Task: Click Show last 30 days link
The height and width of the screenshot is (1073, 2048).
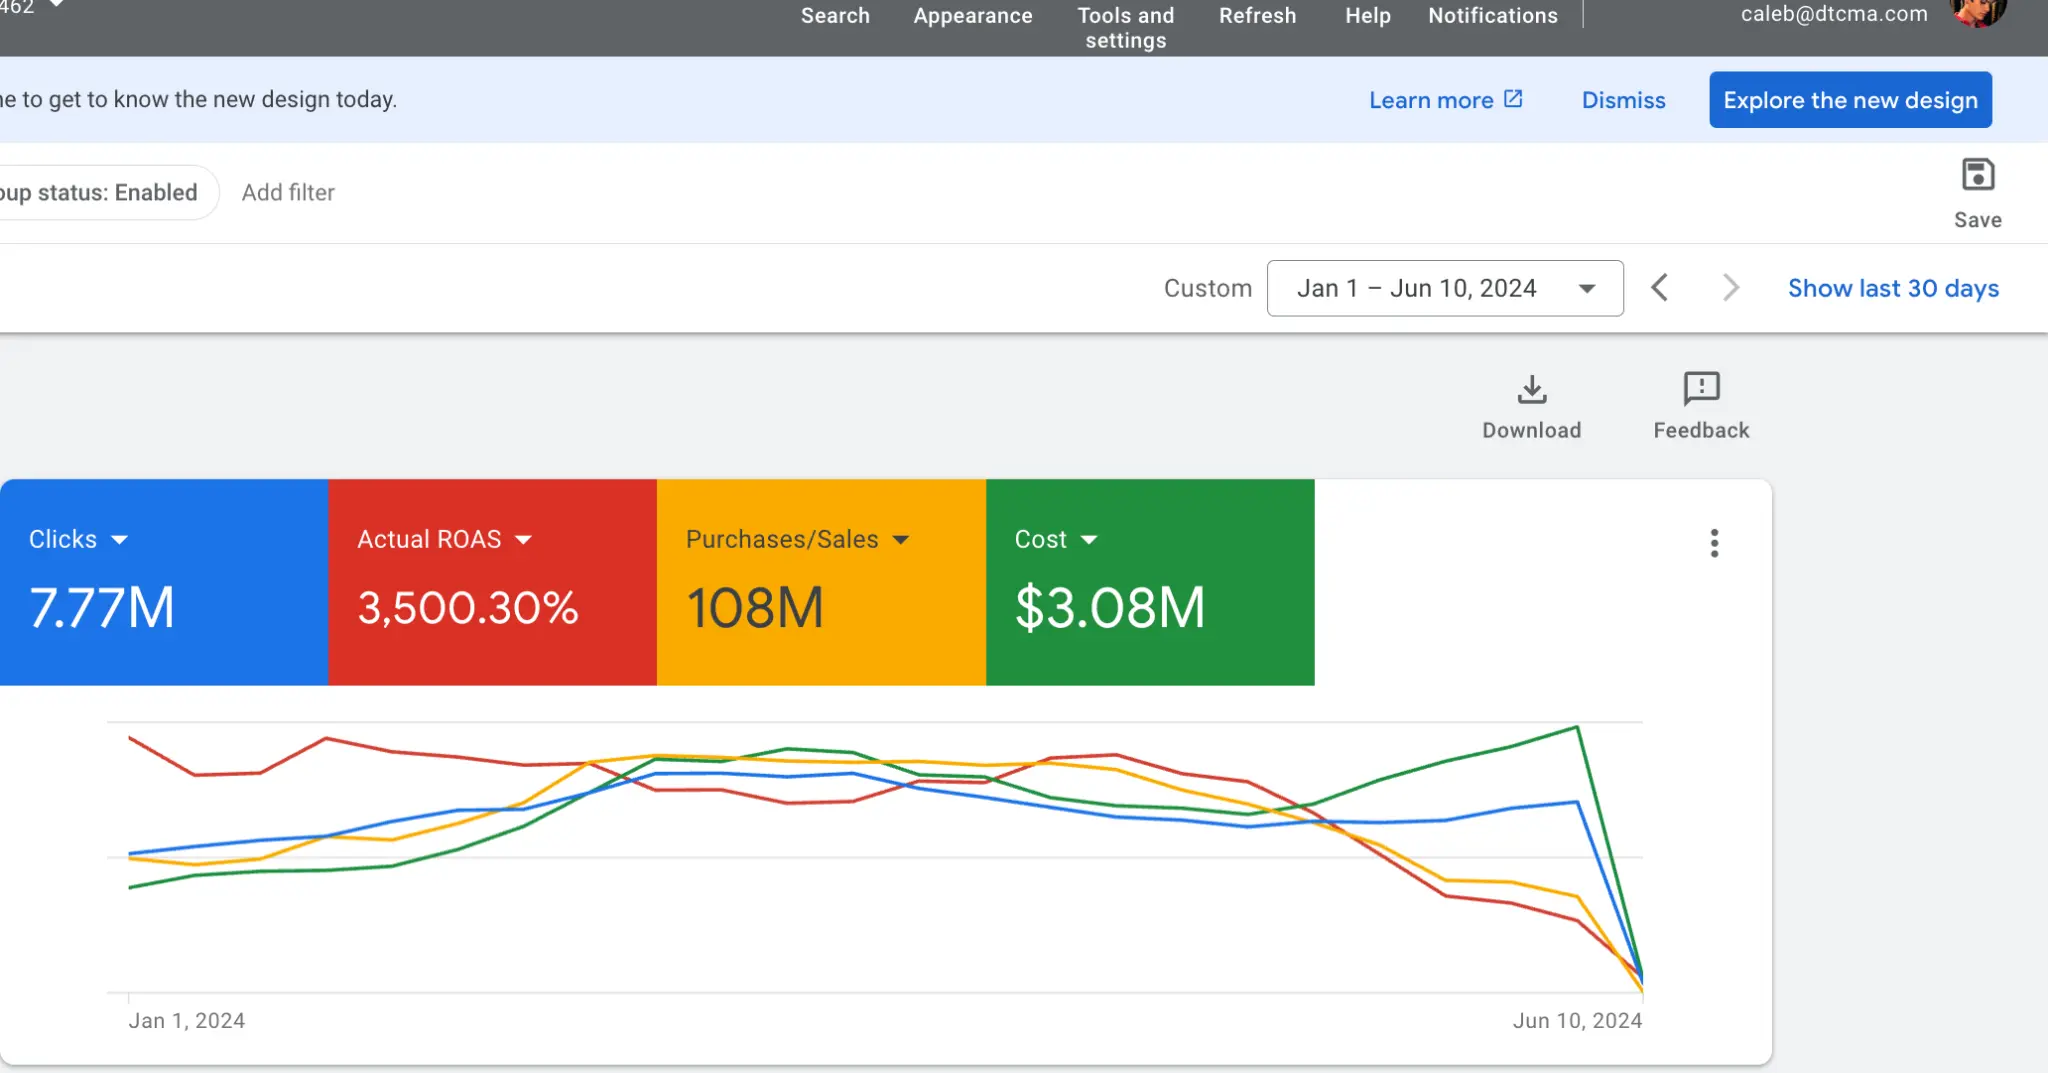Action: pyautogui.click(x=1893, y=288)
